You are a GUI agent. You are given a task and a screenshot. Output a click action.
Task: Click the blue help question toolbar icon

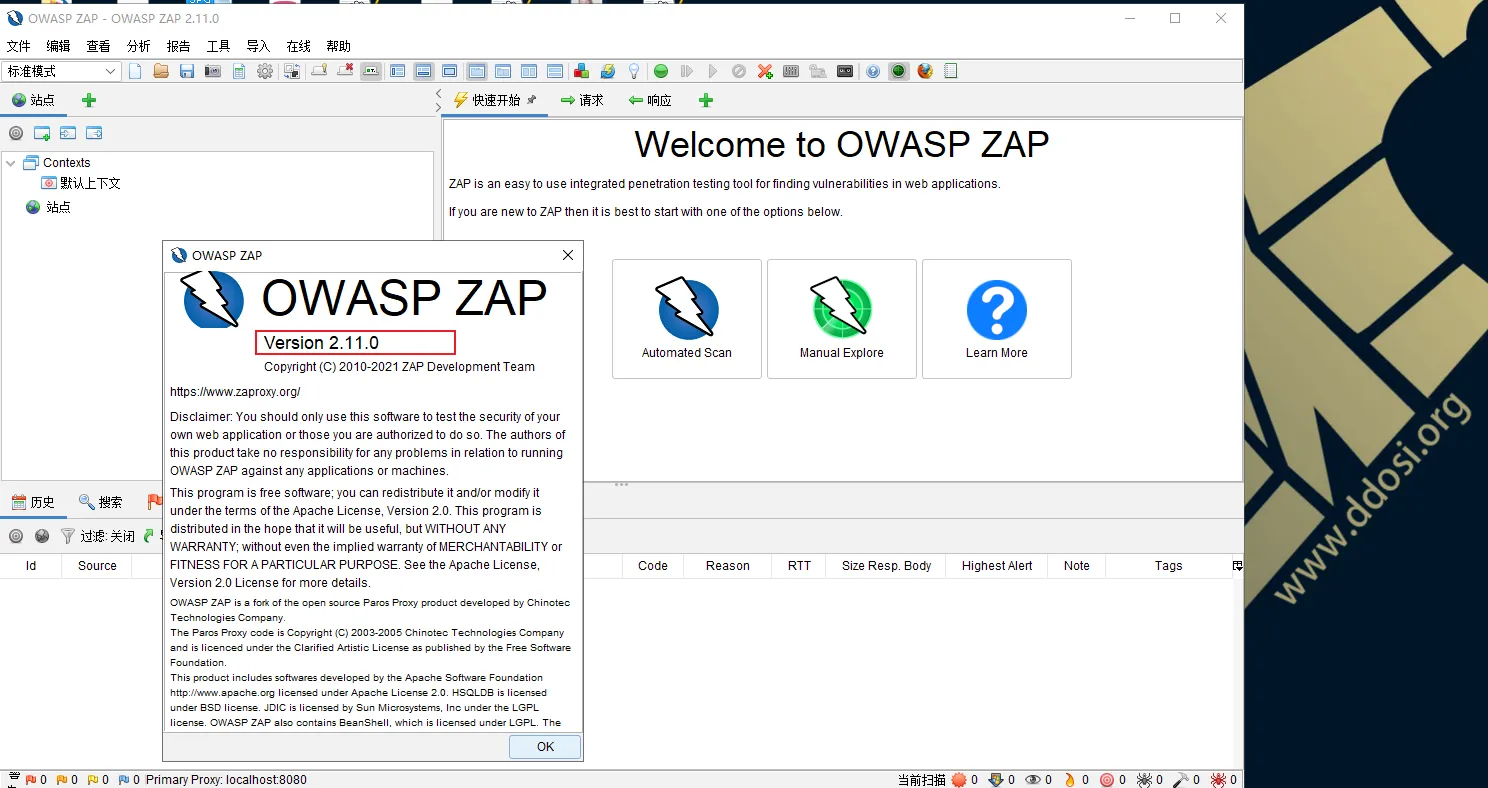click(873, 71)
